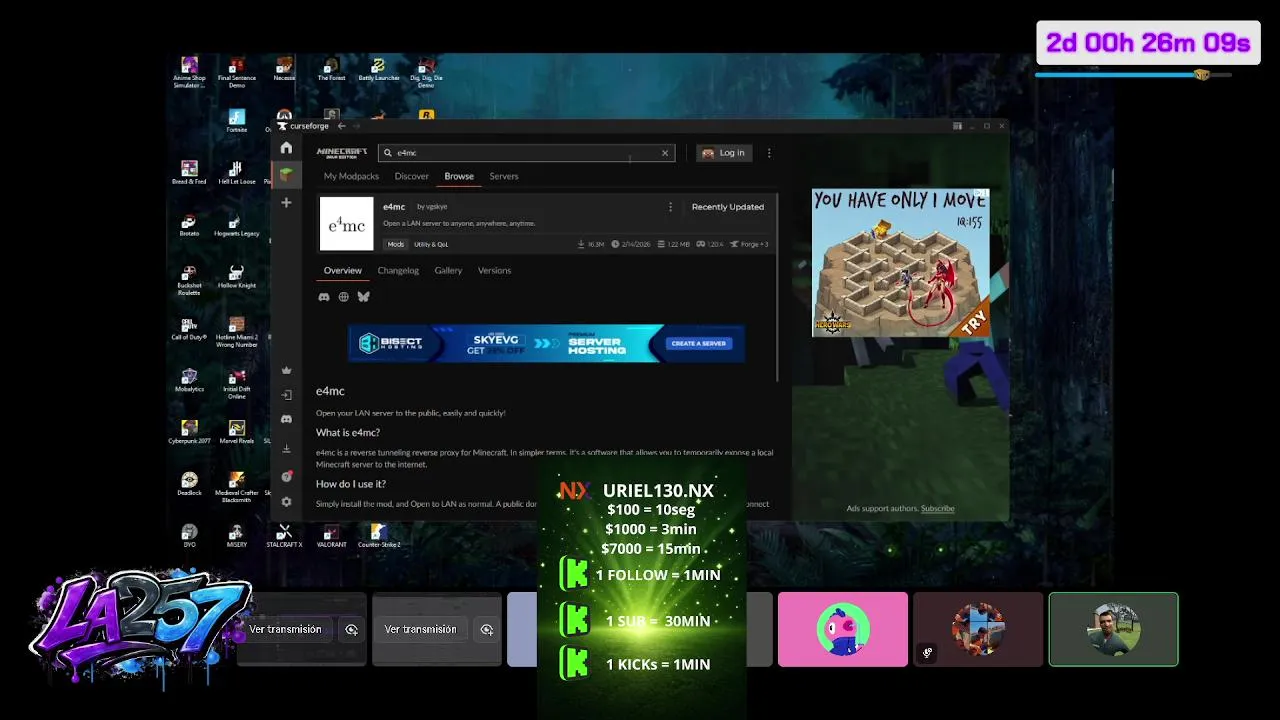Open the Discord icon in CurseForge sidebar
This screenshot has height=720, width=1280.
[286, 419]
